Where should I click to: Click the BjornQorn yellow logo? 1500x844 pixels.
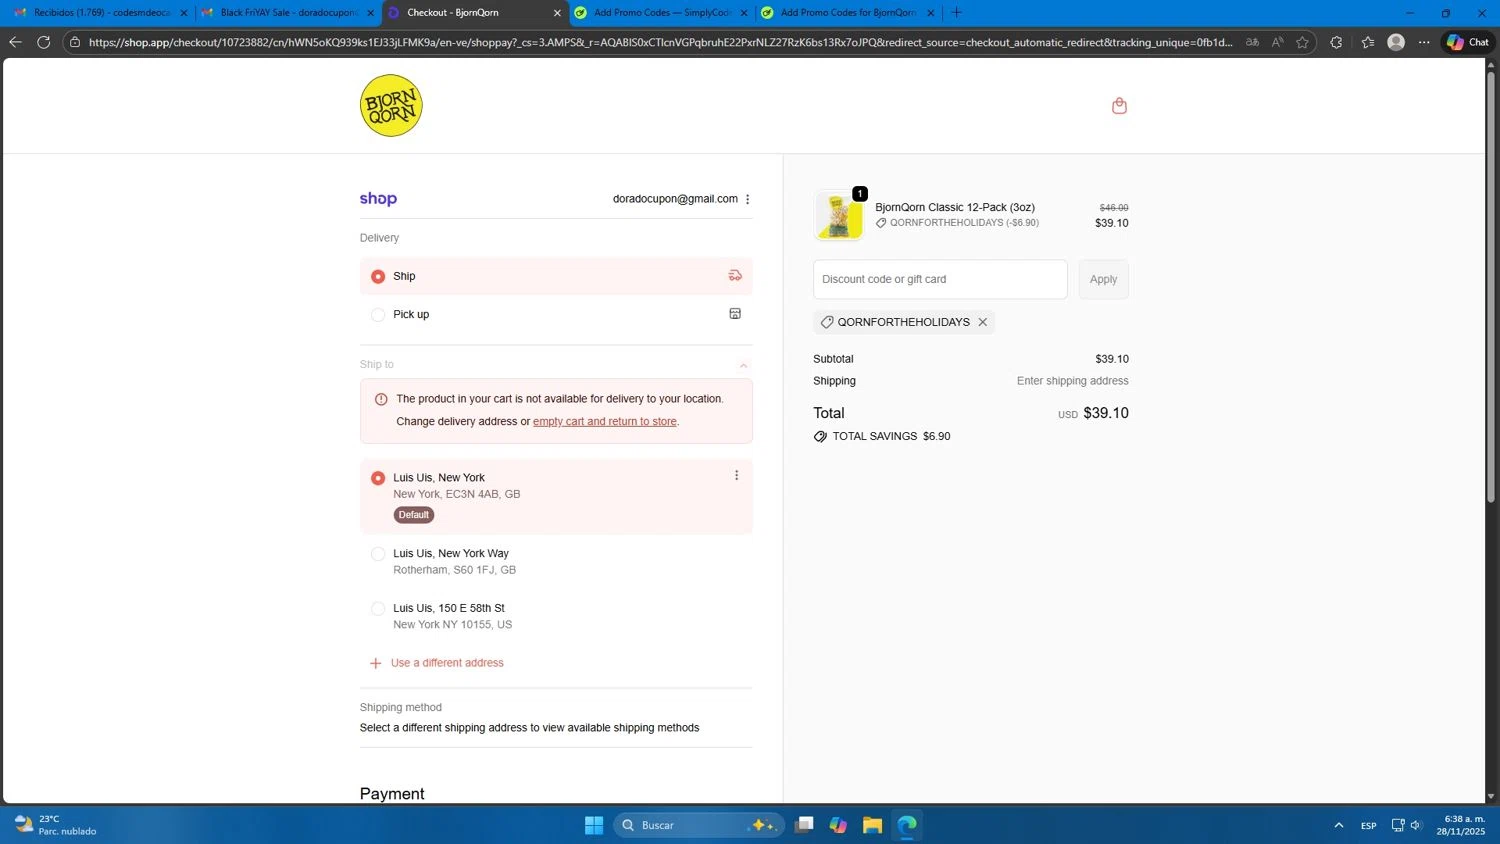[x=391, y=106]
